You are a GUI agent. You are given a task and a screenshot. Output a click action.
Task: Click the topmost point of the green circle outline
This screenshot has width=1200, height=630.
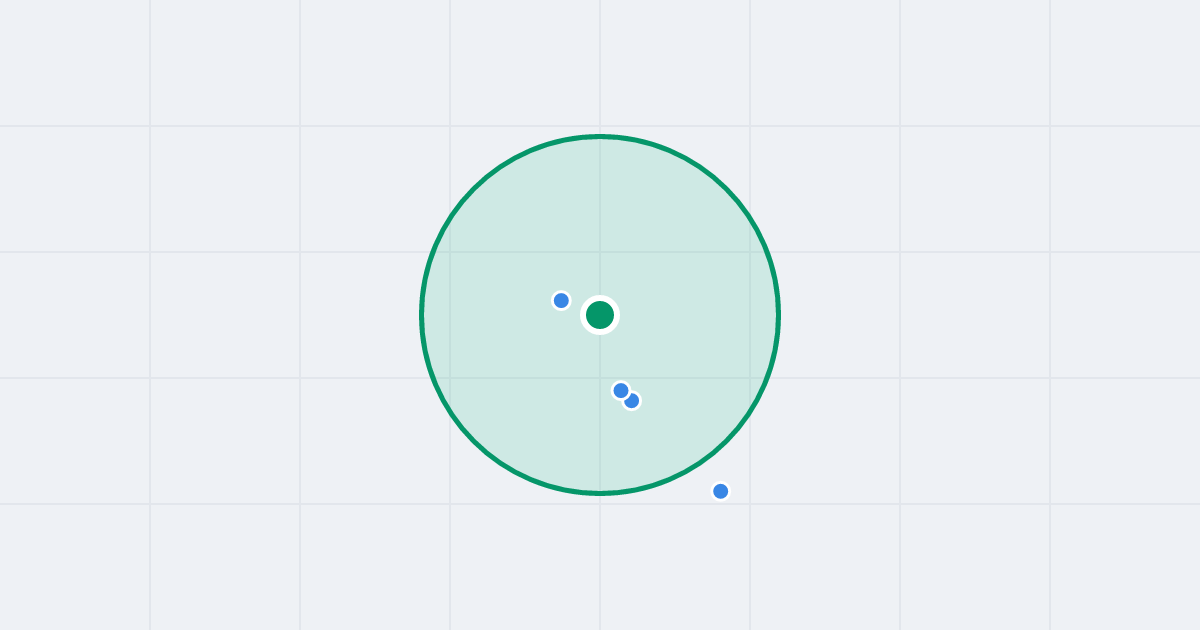(600, 136)
